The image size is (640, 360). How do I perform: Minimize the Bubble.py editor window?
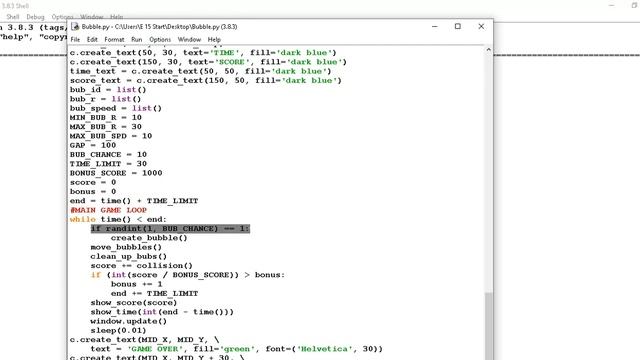pyautogui.click(x=435, y=27)
